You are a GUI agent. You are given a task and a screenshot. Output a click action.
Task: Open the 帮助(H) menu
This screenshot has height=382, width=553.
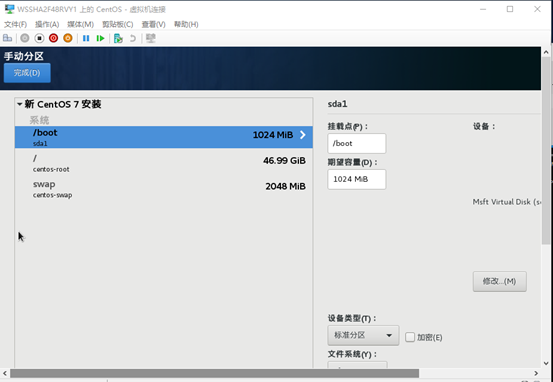186,24
